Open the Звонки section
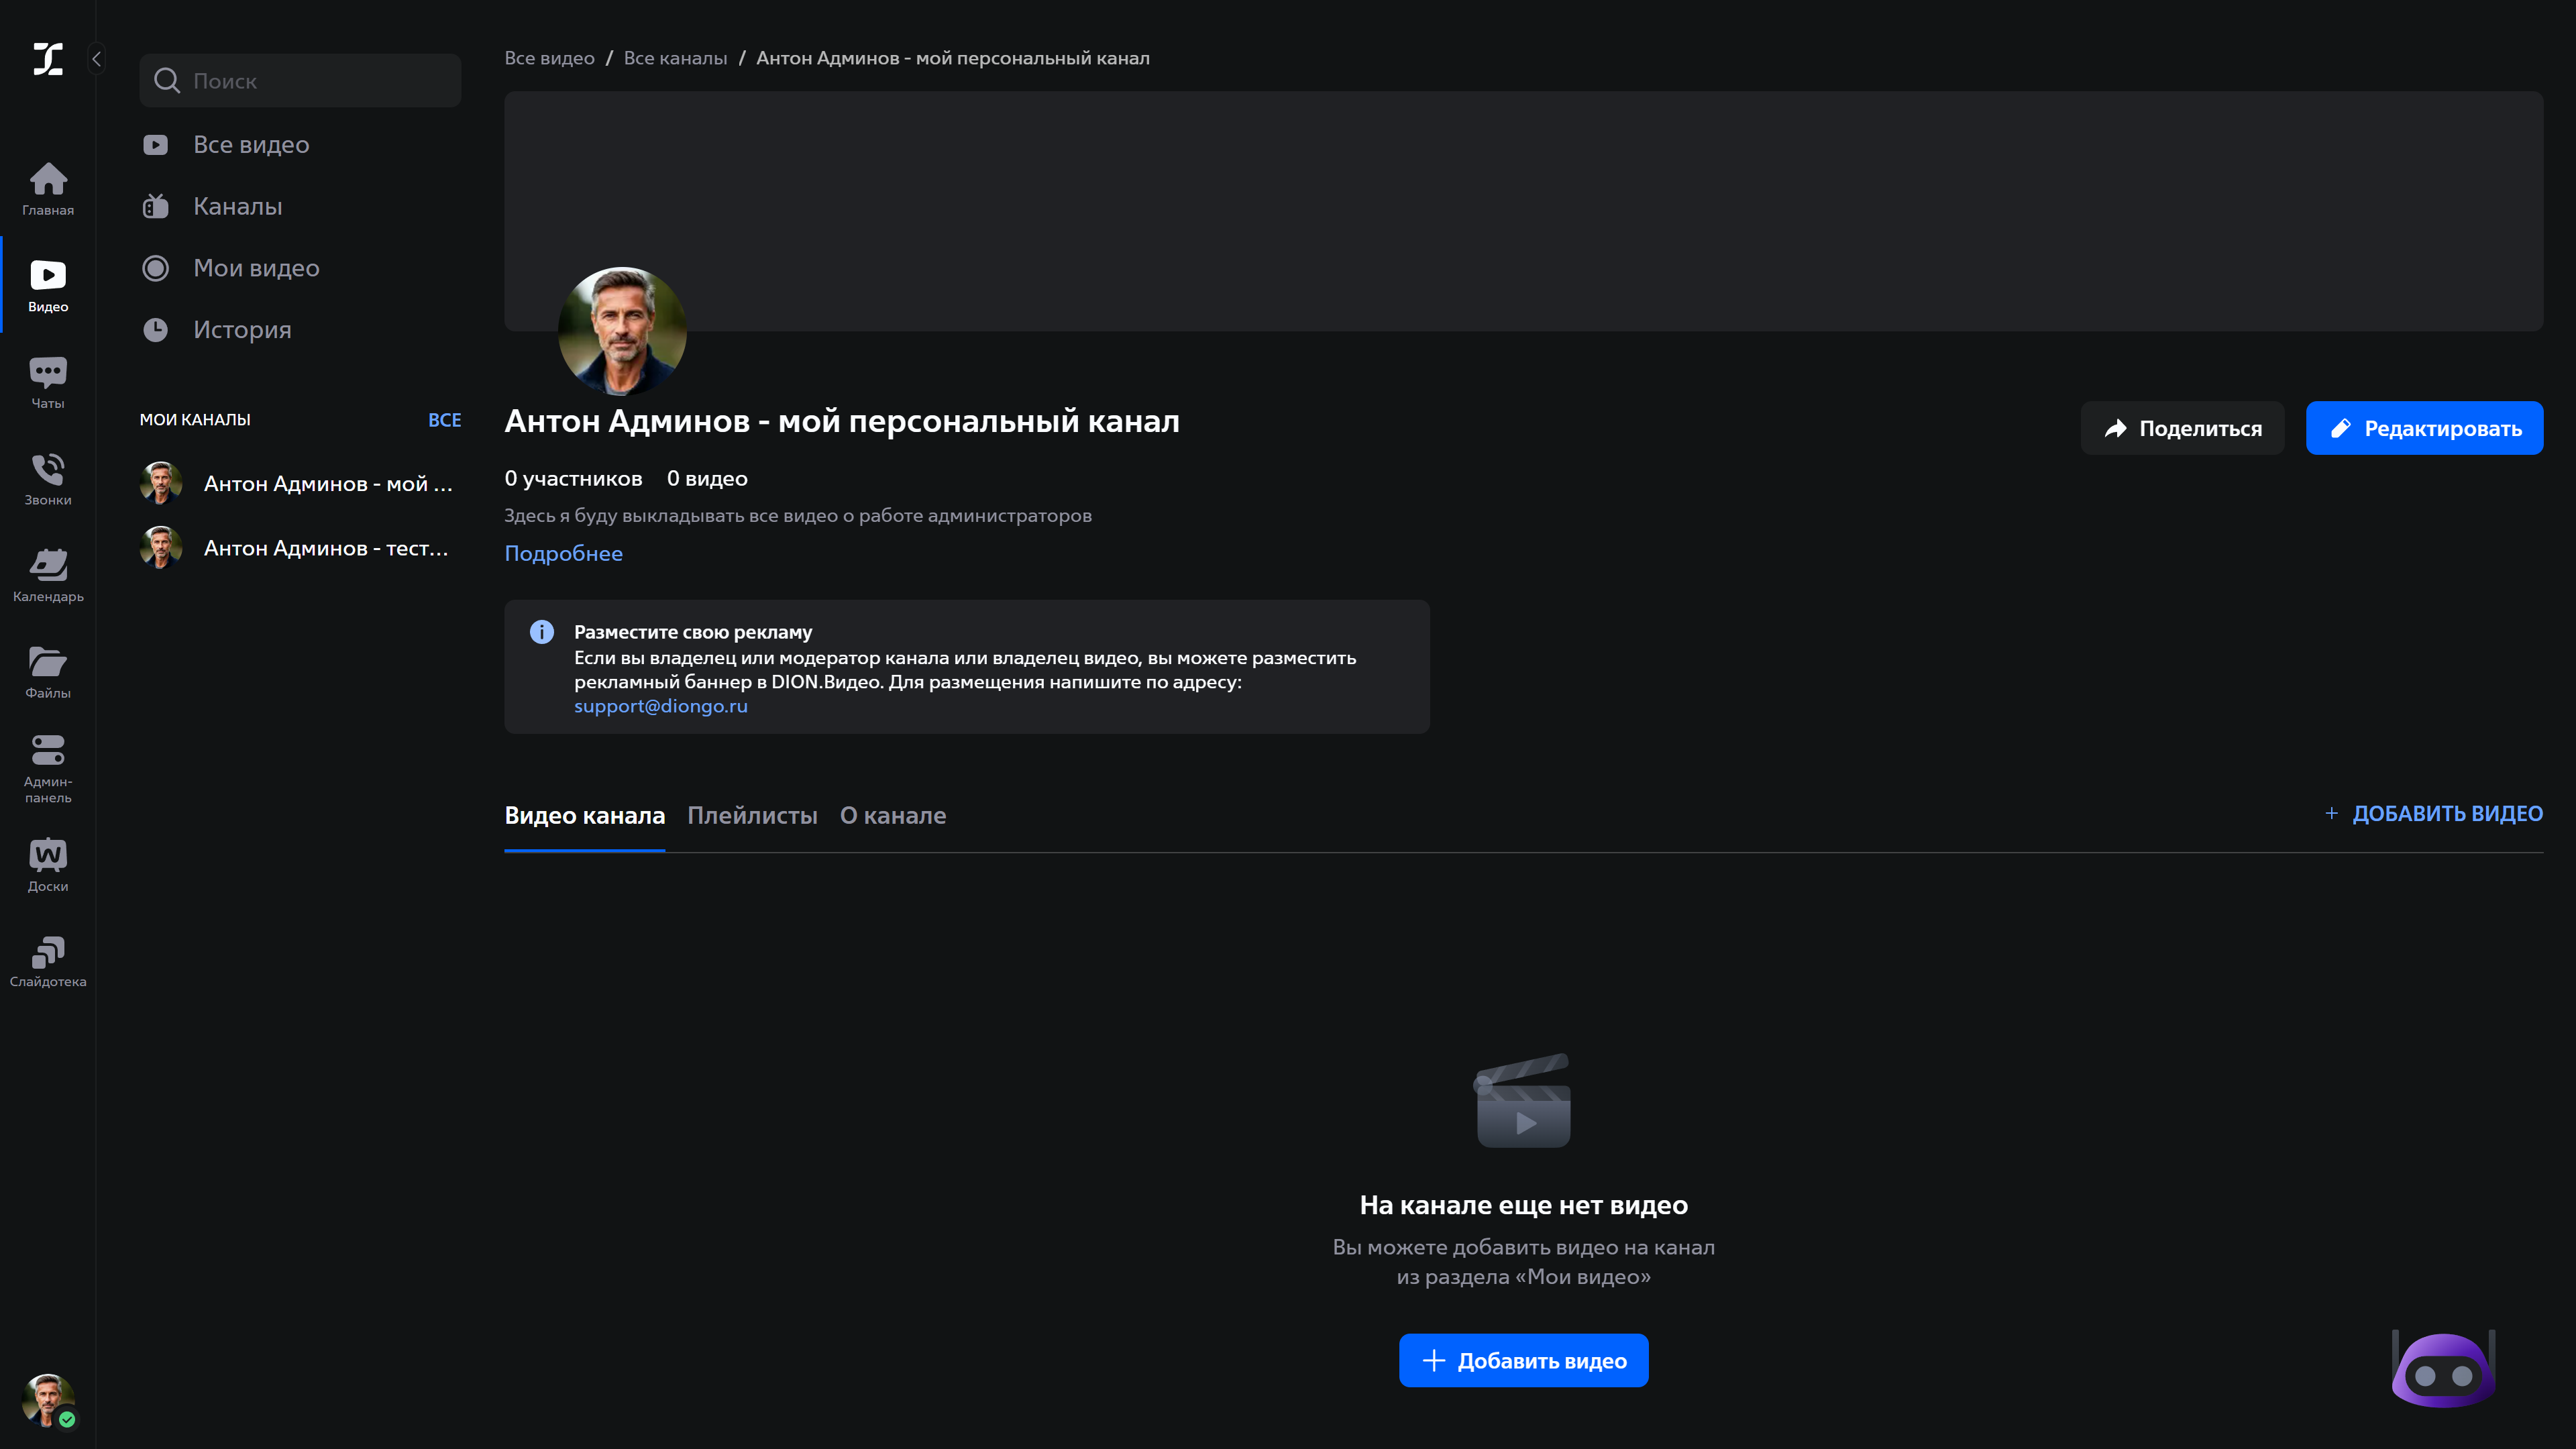 click(x=47, y=478)
